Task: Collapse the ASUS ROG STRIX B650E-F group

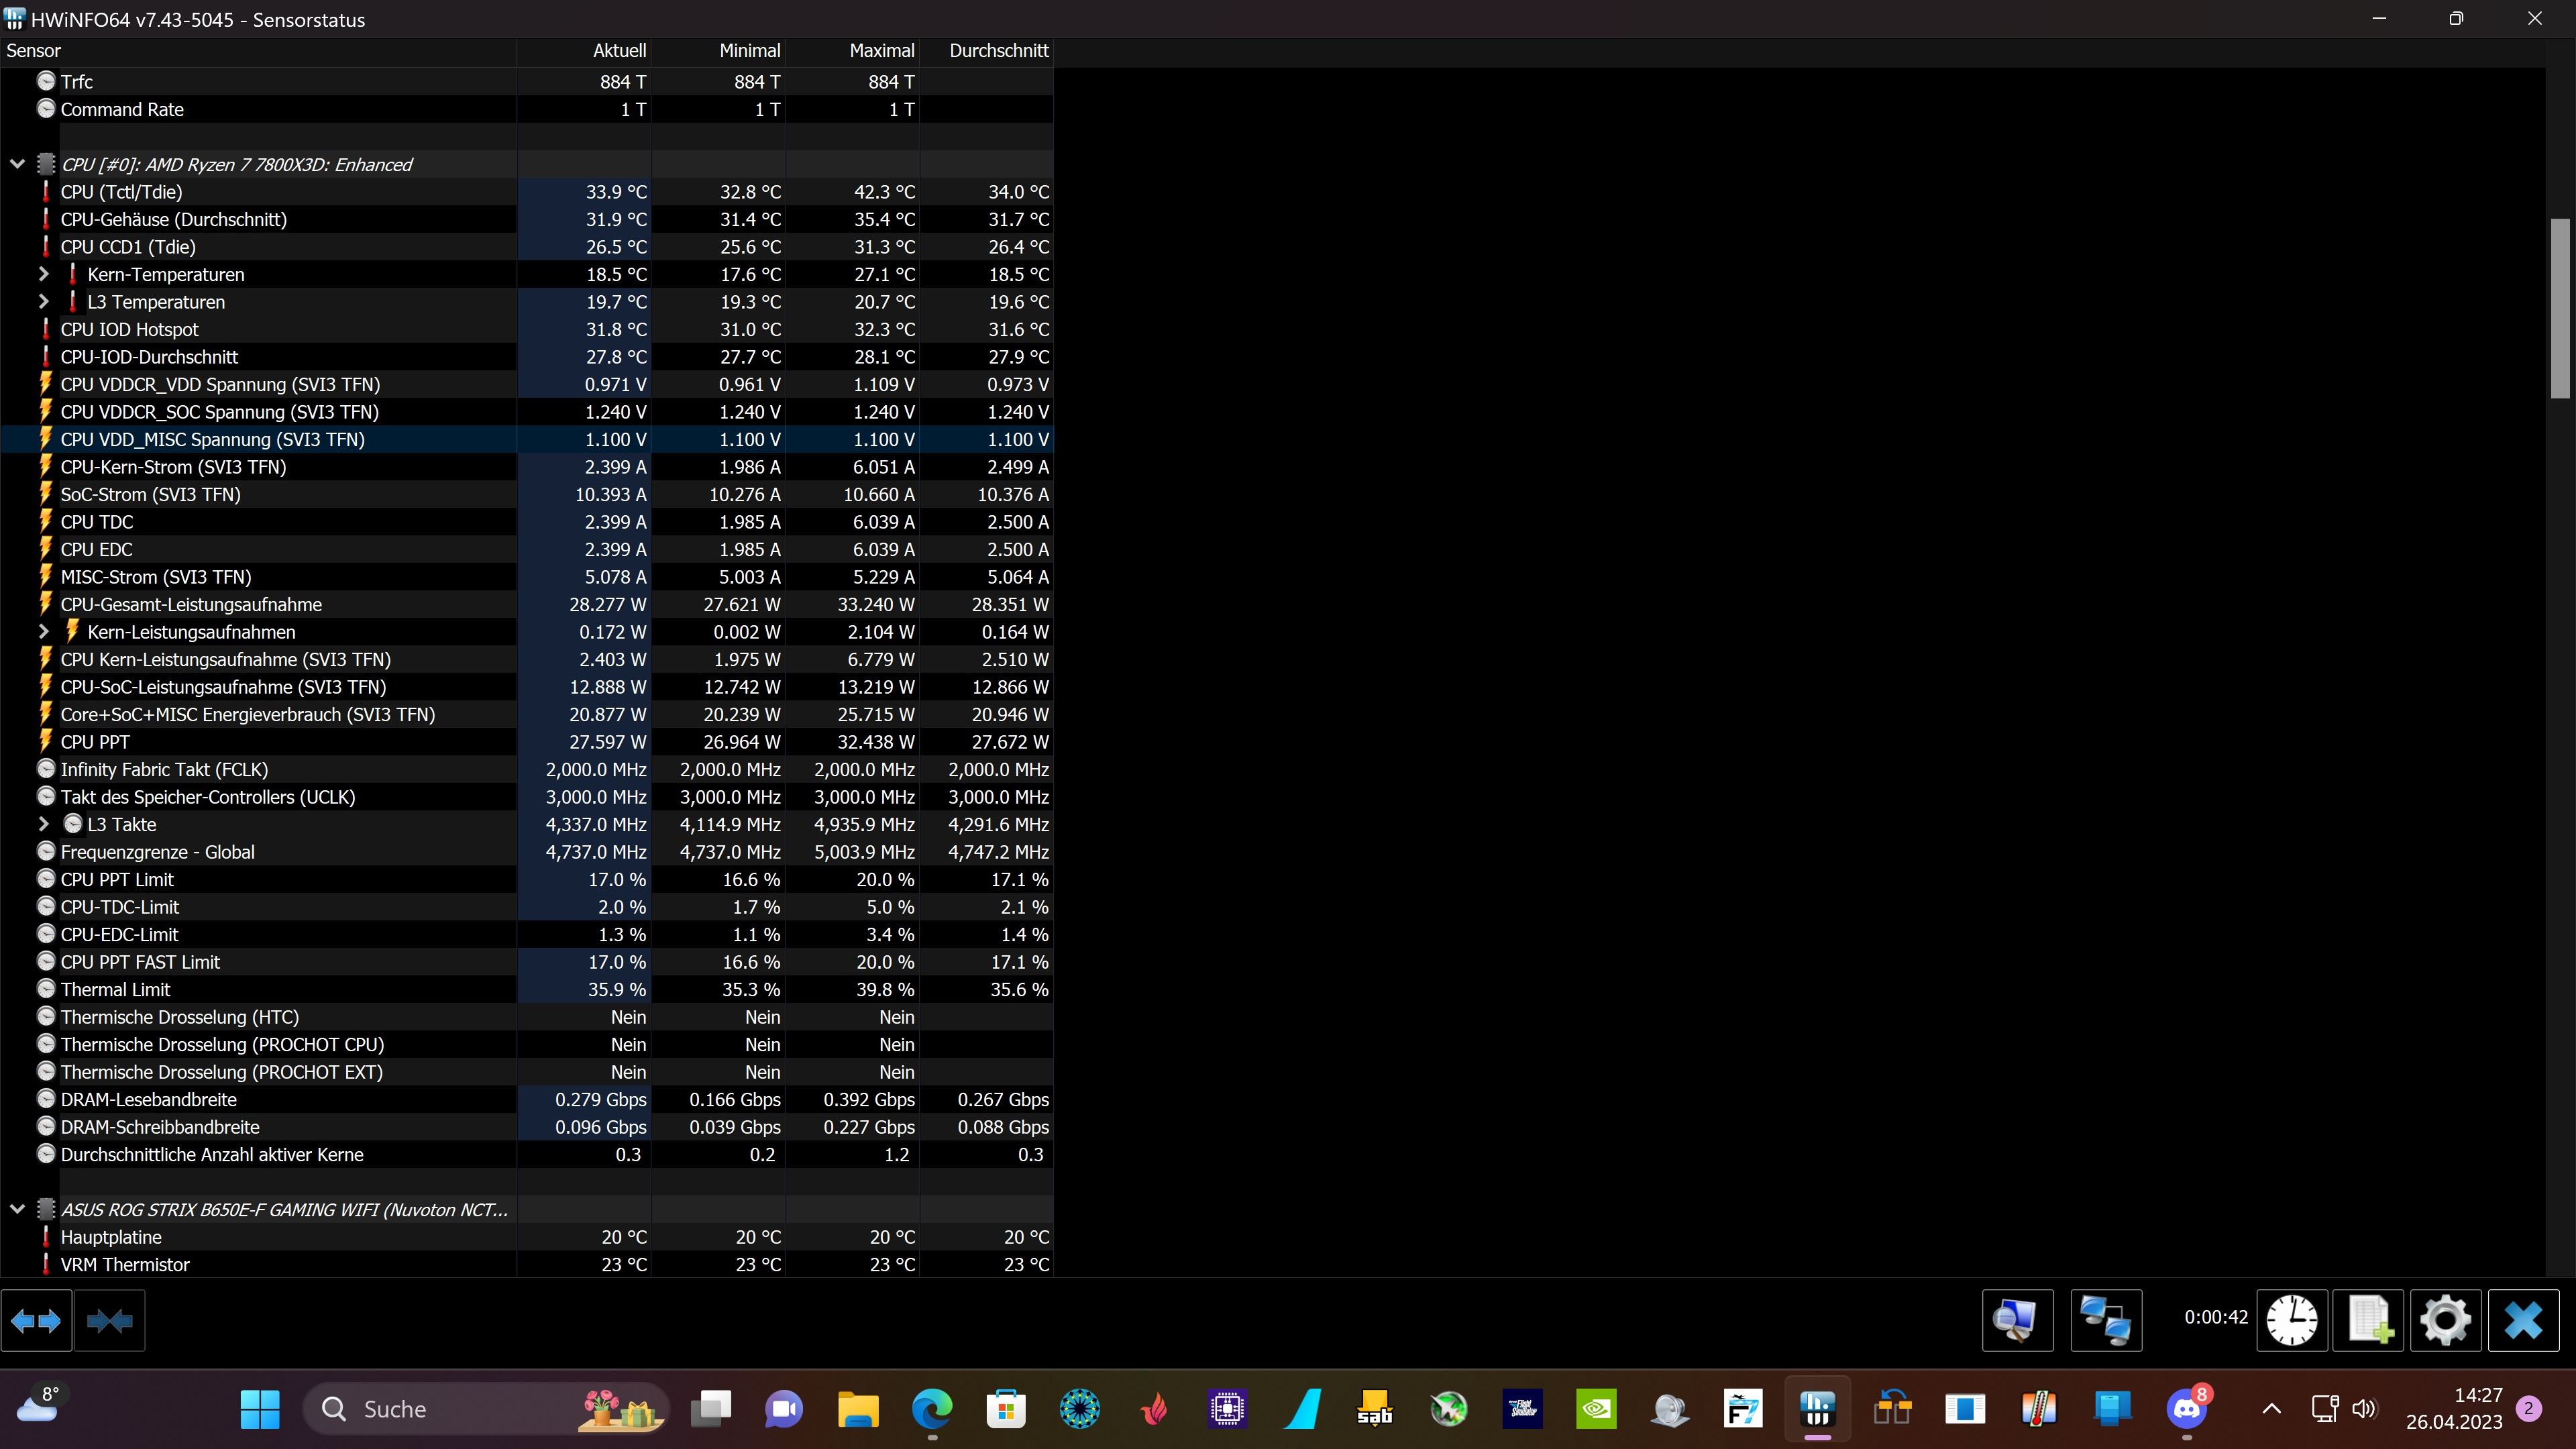Action: [x=17, y=1209]
